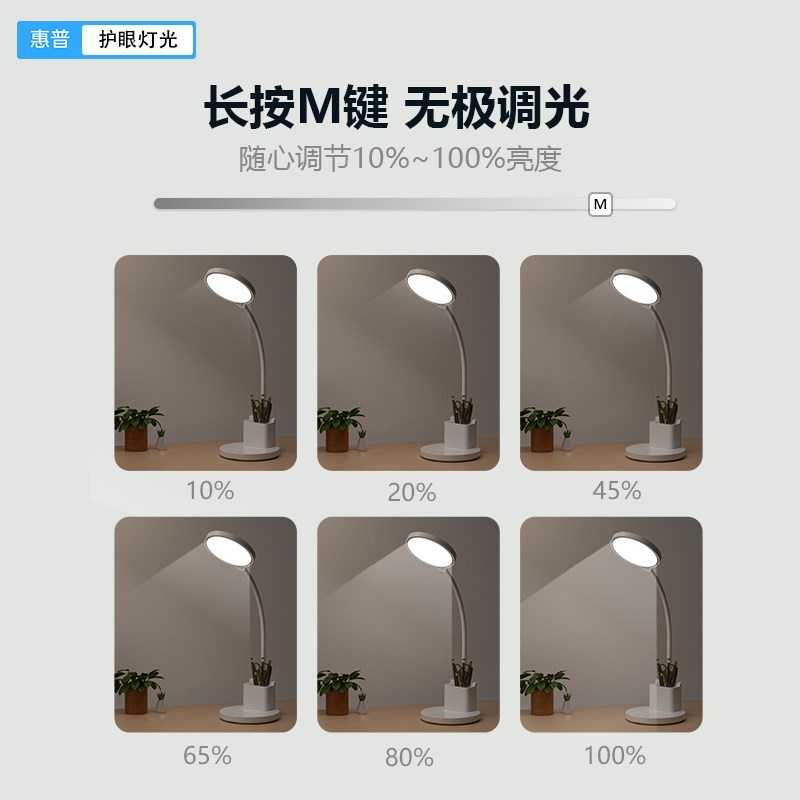This screenshot has width=800, height=800.
Task: Click the 惠普 brand label
Action: click(x=49, y=39)
